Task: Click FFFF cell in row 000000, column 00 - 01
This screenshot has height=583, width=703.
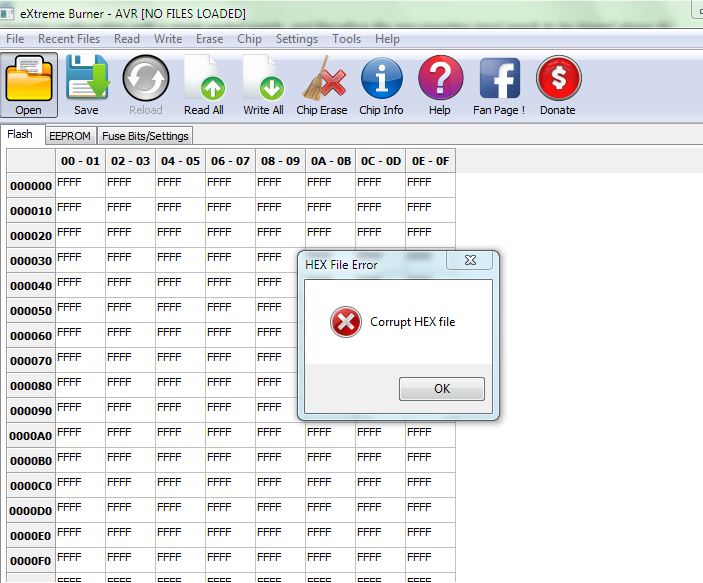Action: point(80,185)
